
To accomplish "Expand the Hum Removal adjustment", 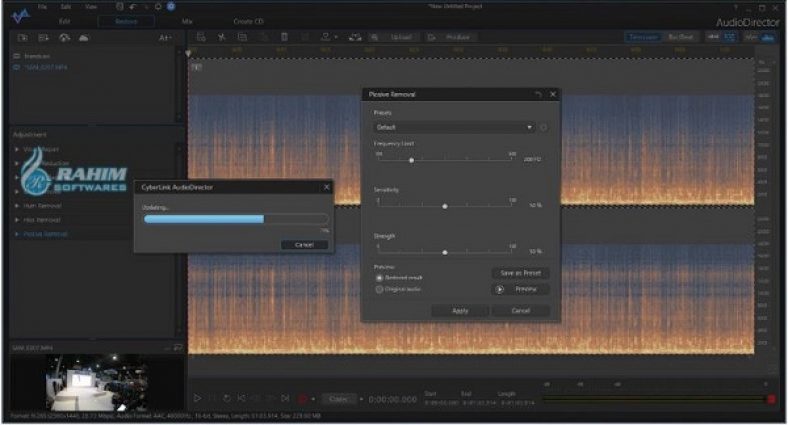I will point(38,205).
